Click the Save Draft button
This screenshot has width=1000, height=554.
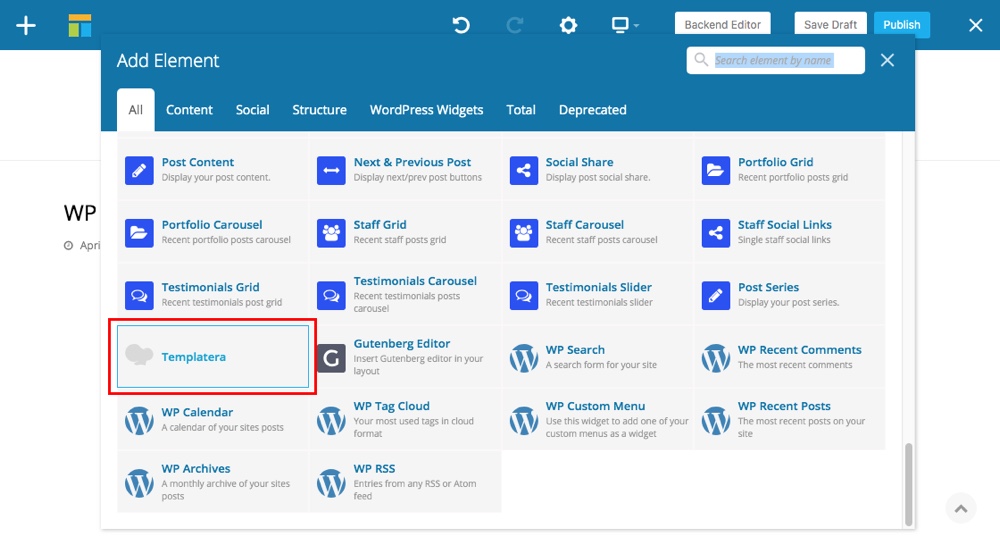(x=830, y=24)
